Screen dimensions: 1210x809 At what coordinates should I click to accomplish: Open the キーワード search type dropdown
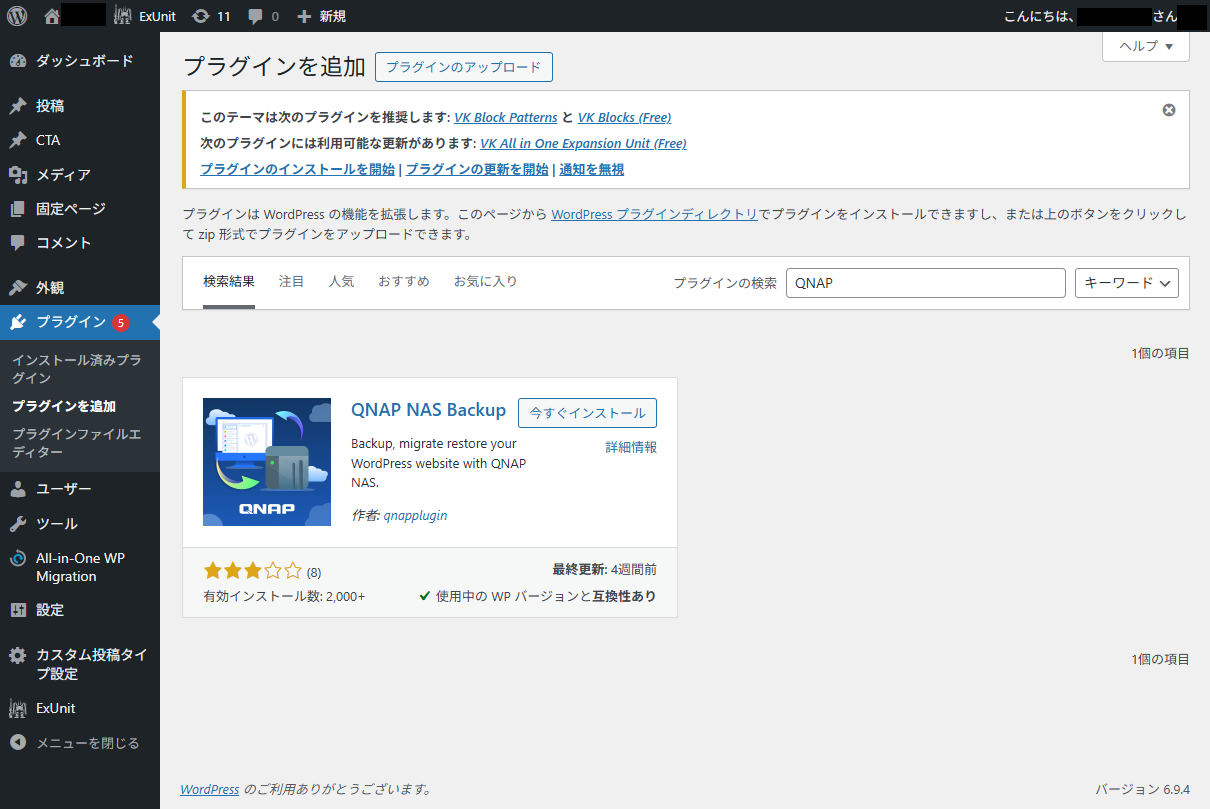coord(1127,283)
